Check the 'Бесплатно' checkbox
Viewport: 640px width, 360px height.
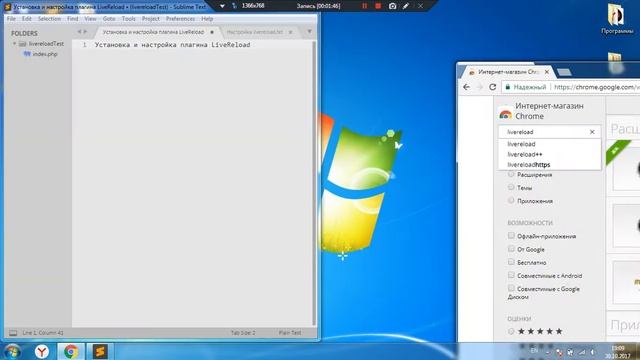tap(511, 262)
